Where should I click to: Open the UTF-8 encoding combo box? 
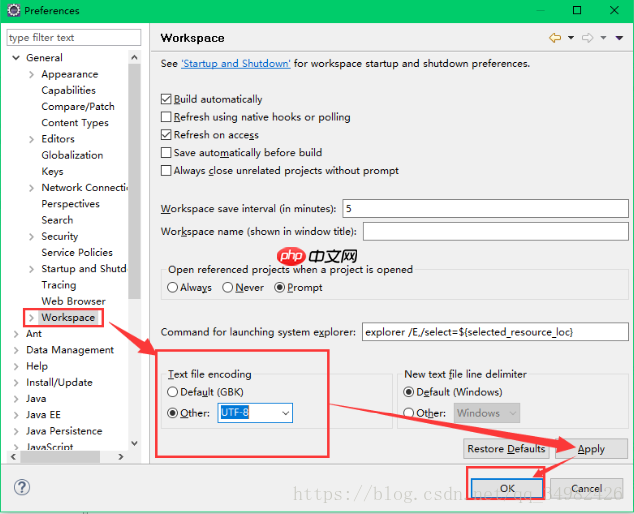[x=255, y=413]
